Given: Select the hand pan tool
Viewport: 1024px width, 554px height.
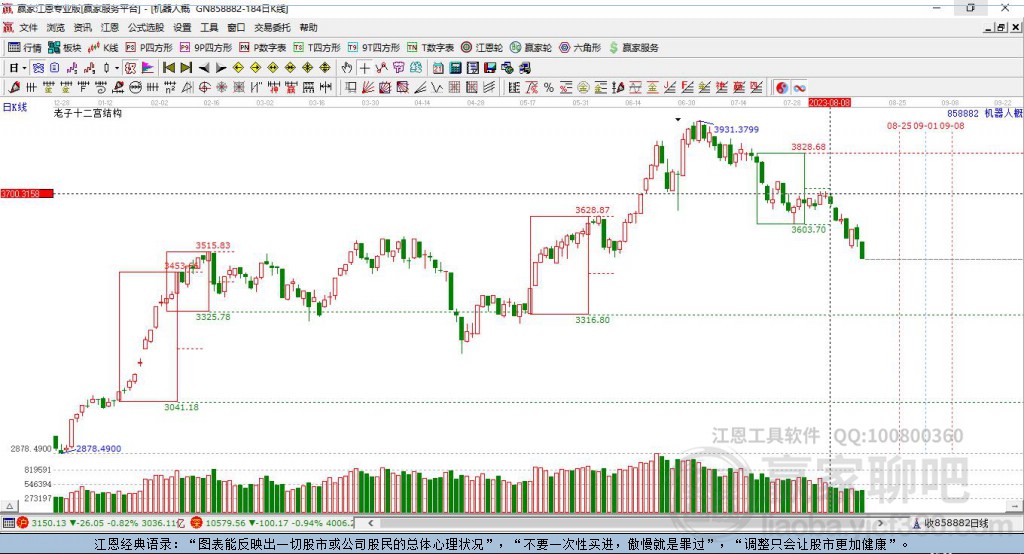Looking at the screenshot, I should pyautogui.click(x=347, y=68).
